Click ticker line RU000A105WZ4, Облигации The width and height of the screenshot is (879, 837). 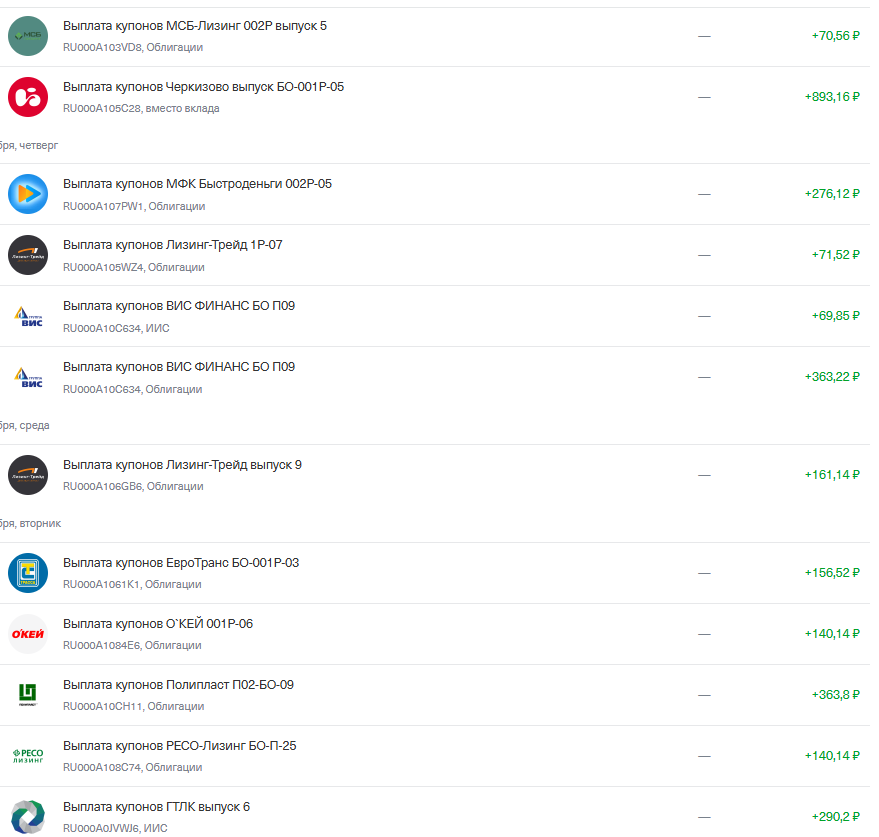tap(133, 267)
